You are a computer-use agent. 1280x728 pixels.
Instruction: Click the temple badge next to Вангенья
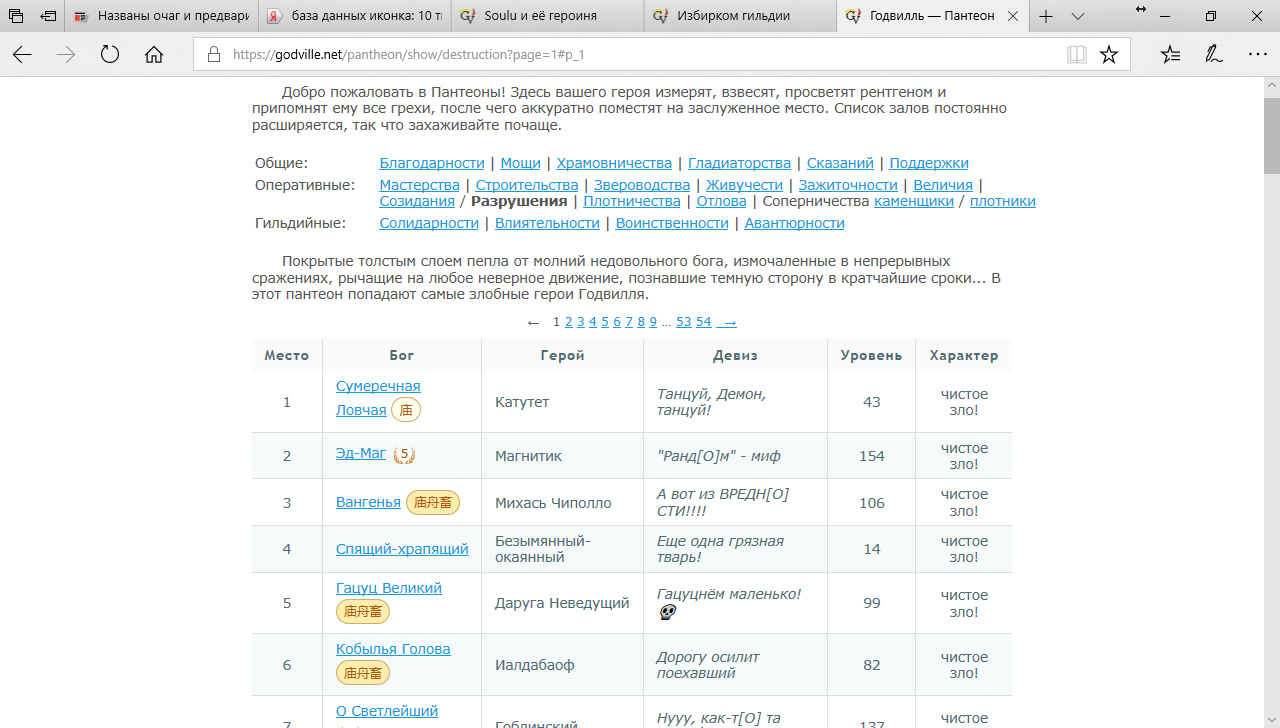[433, 503]
